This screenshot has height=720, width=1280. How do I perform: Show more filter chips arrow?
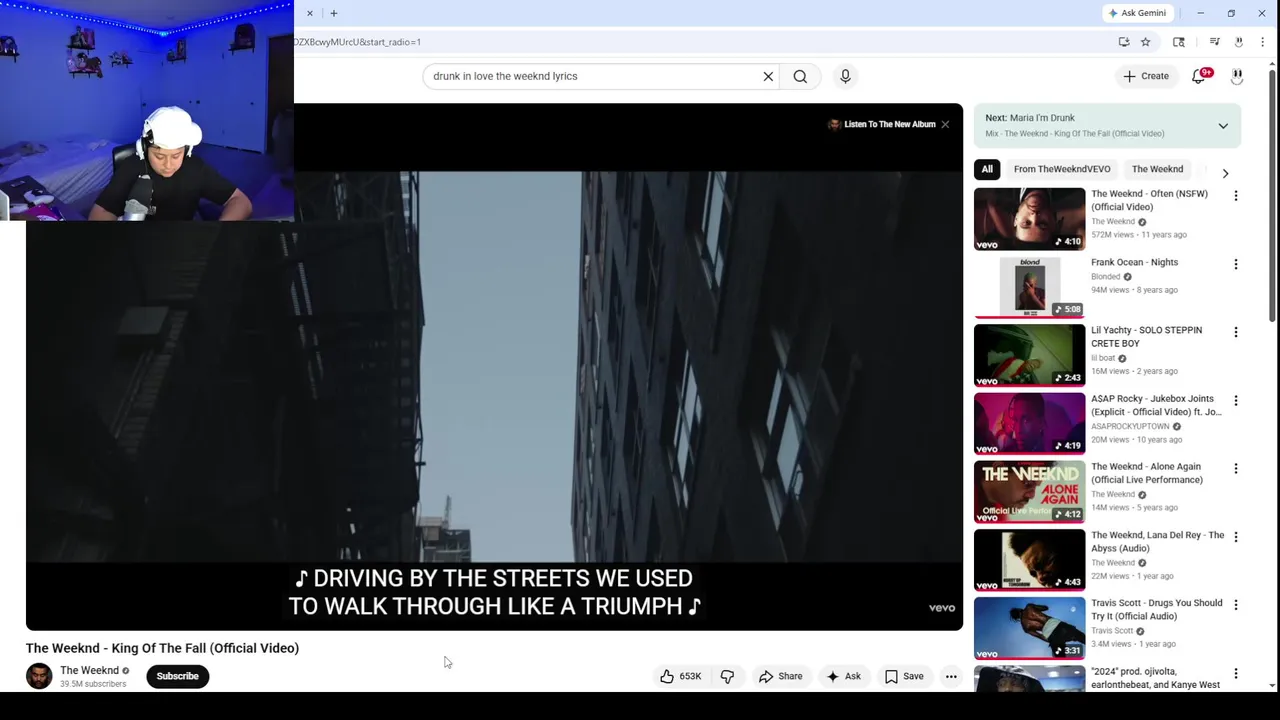tap(1225, 173)
